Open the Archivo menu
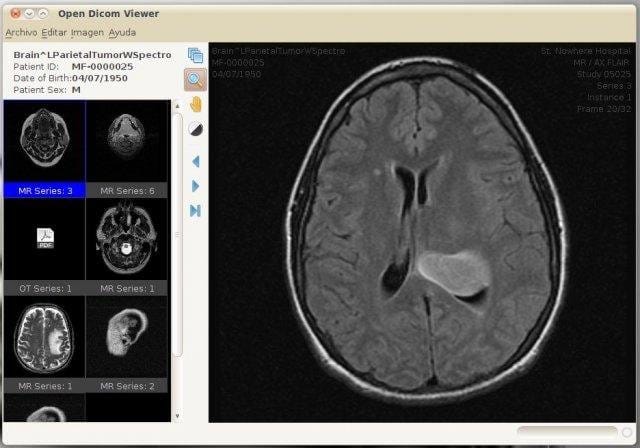The image size is (640, 448). [21, 32]
